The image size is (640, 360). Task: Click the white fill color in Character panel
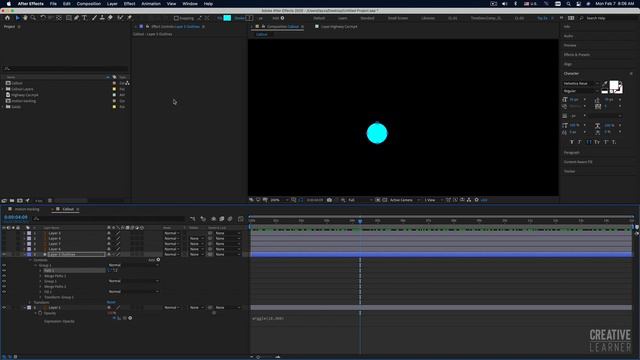click(x=613, y=85)
